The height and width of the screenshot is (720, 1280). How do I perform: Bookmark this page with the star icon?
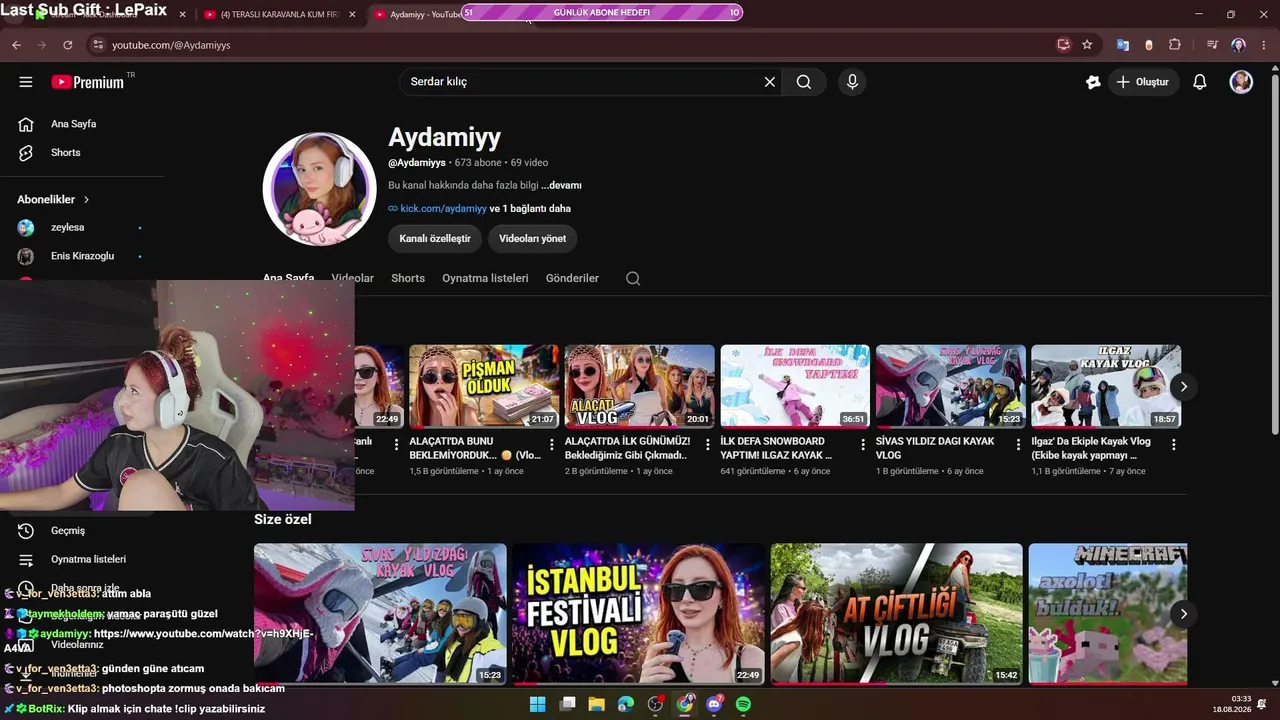[x=1087, y=45]
